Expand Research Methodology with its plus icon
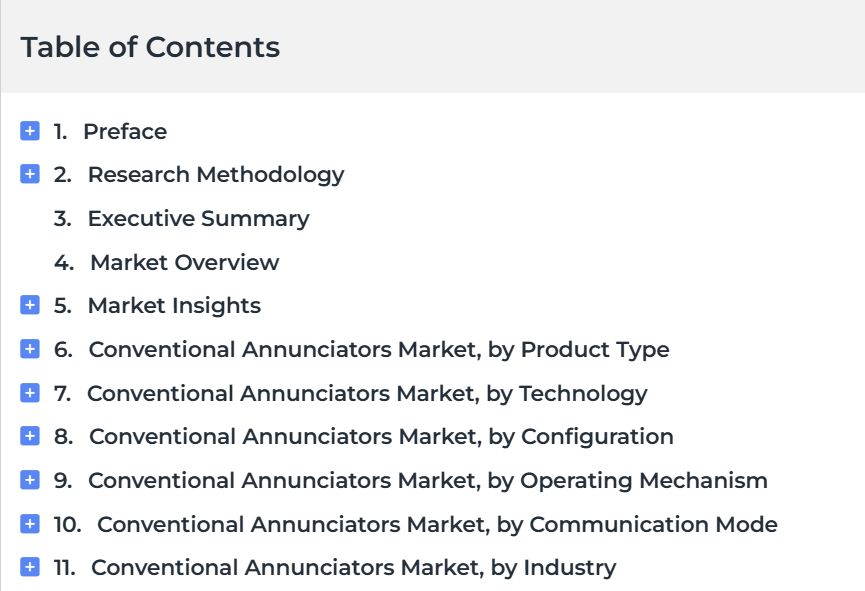This screenshot has width=865, height=591. [30, 174]
